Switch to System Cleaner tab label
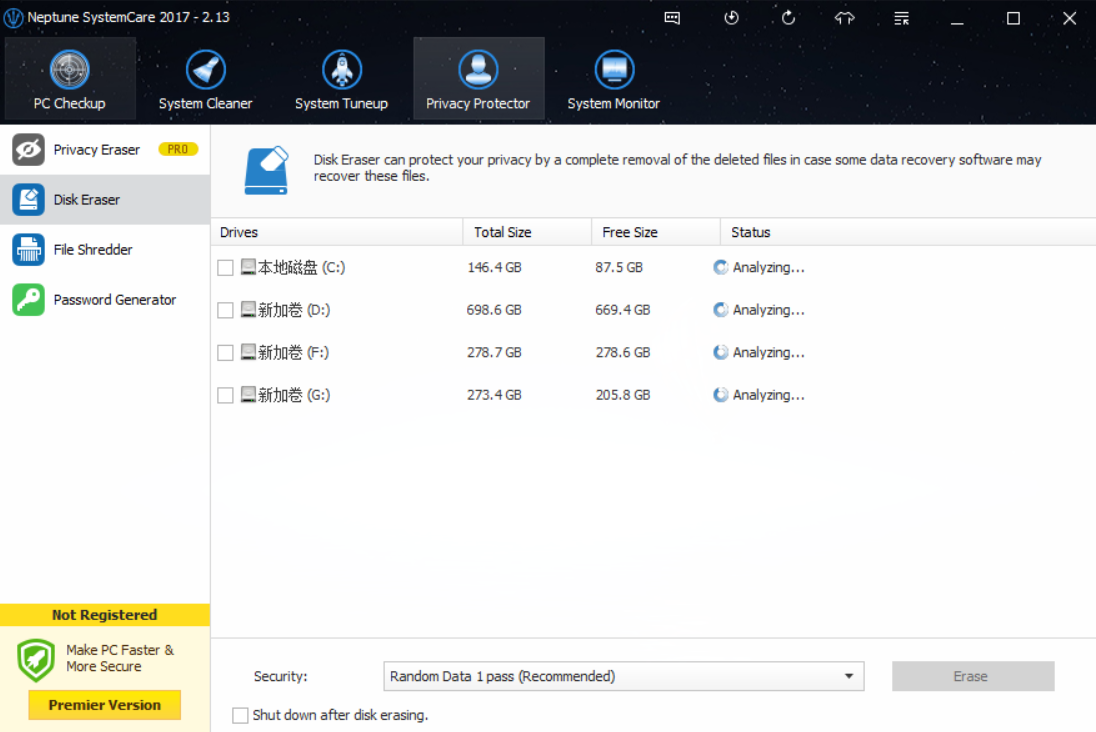 (x=206, y=103)
